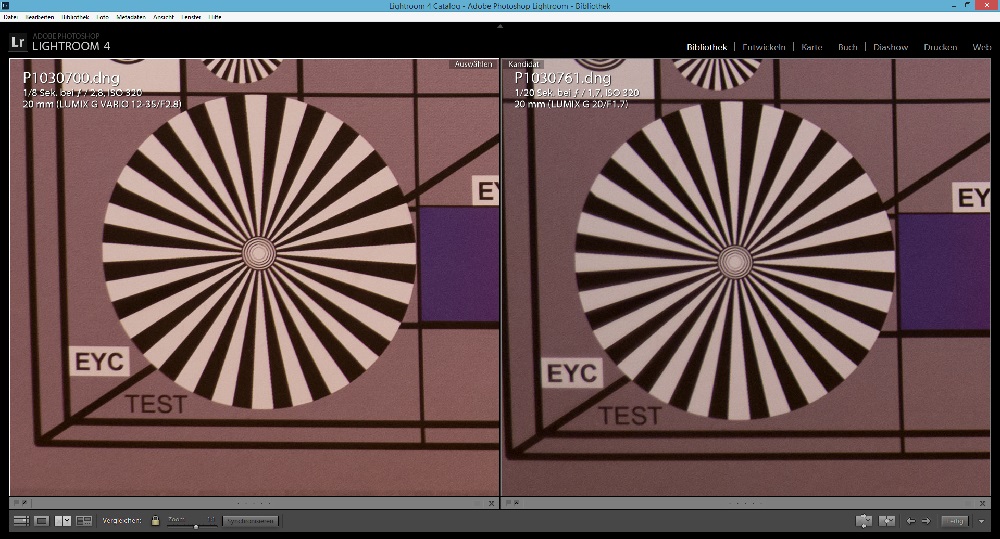Select the compare view XY icon

[63, 521]
